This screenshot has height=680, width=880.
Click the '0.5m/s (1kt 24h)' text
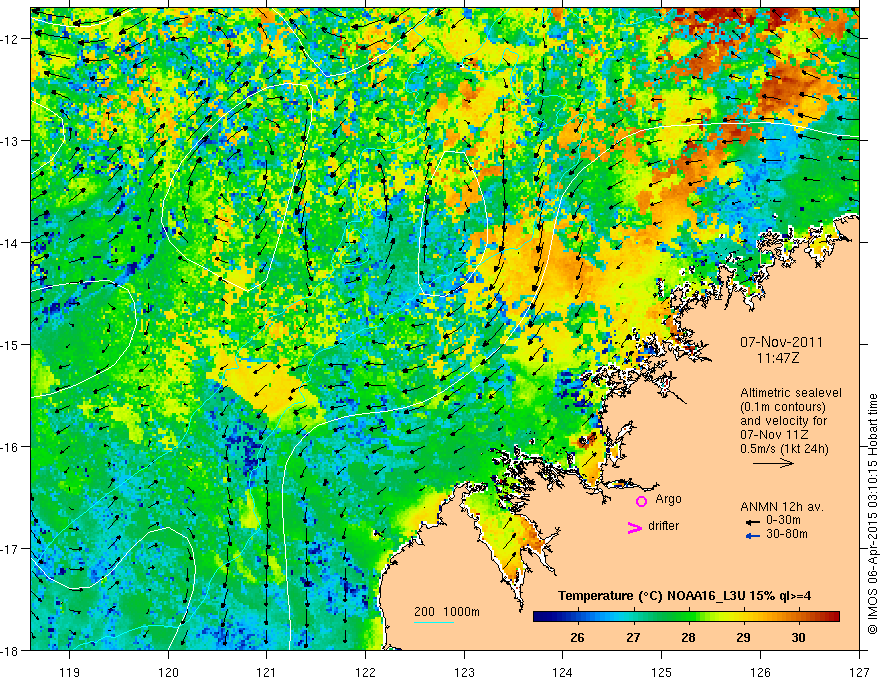tap(784, 449)
